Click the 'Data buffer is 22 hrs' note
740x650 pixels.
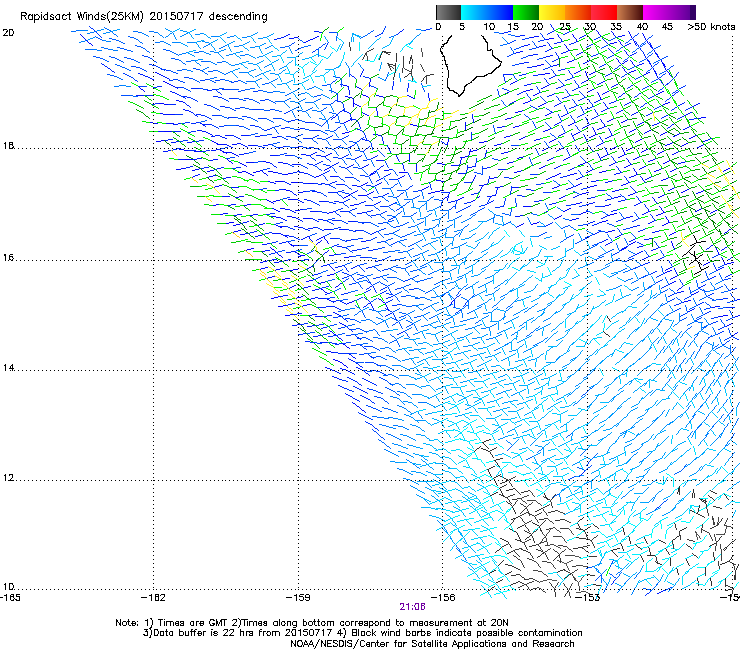point(362,633)
